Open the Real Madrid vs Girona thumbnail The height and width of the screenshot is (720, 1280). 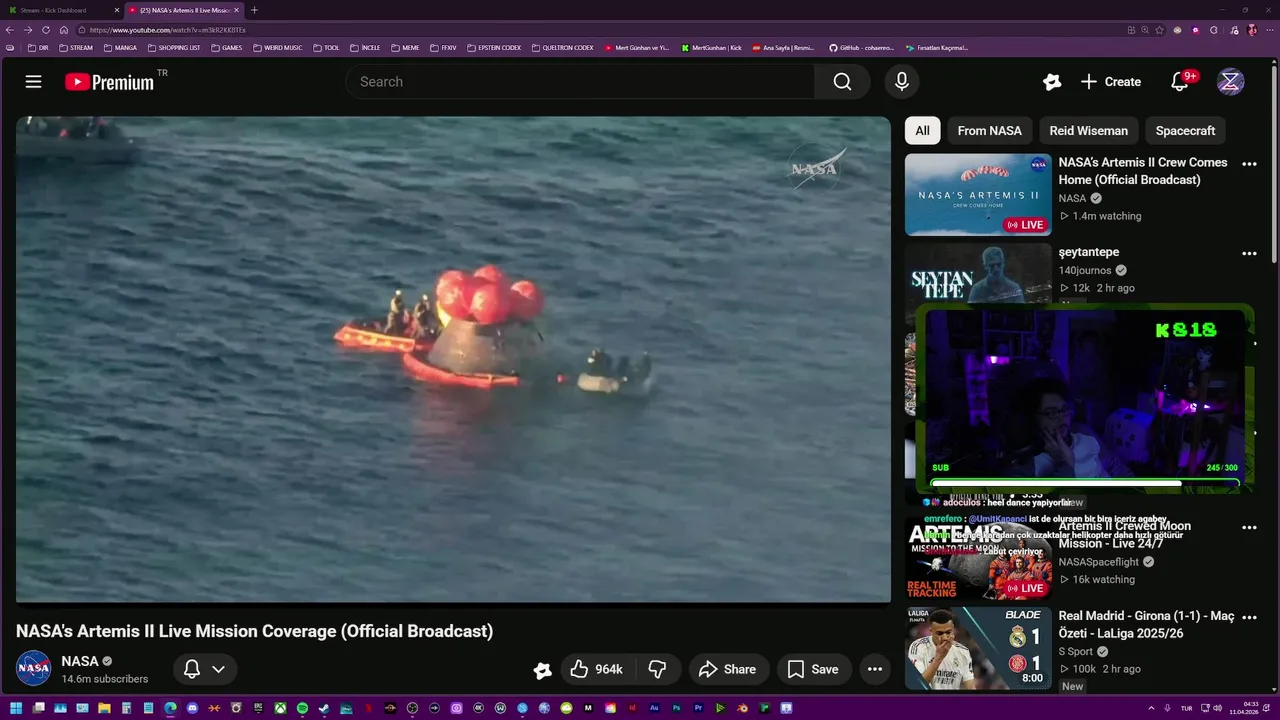pyautogui.click(x=978, y=648)
